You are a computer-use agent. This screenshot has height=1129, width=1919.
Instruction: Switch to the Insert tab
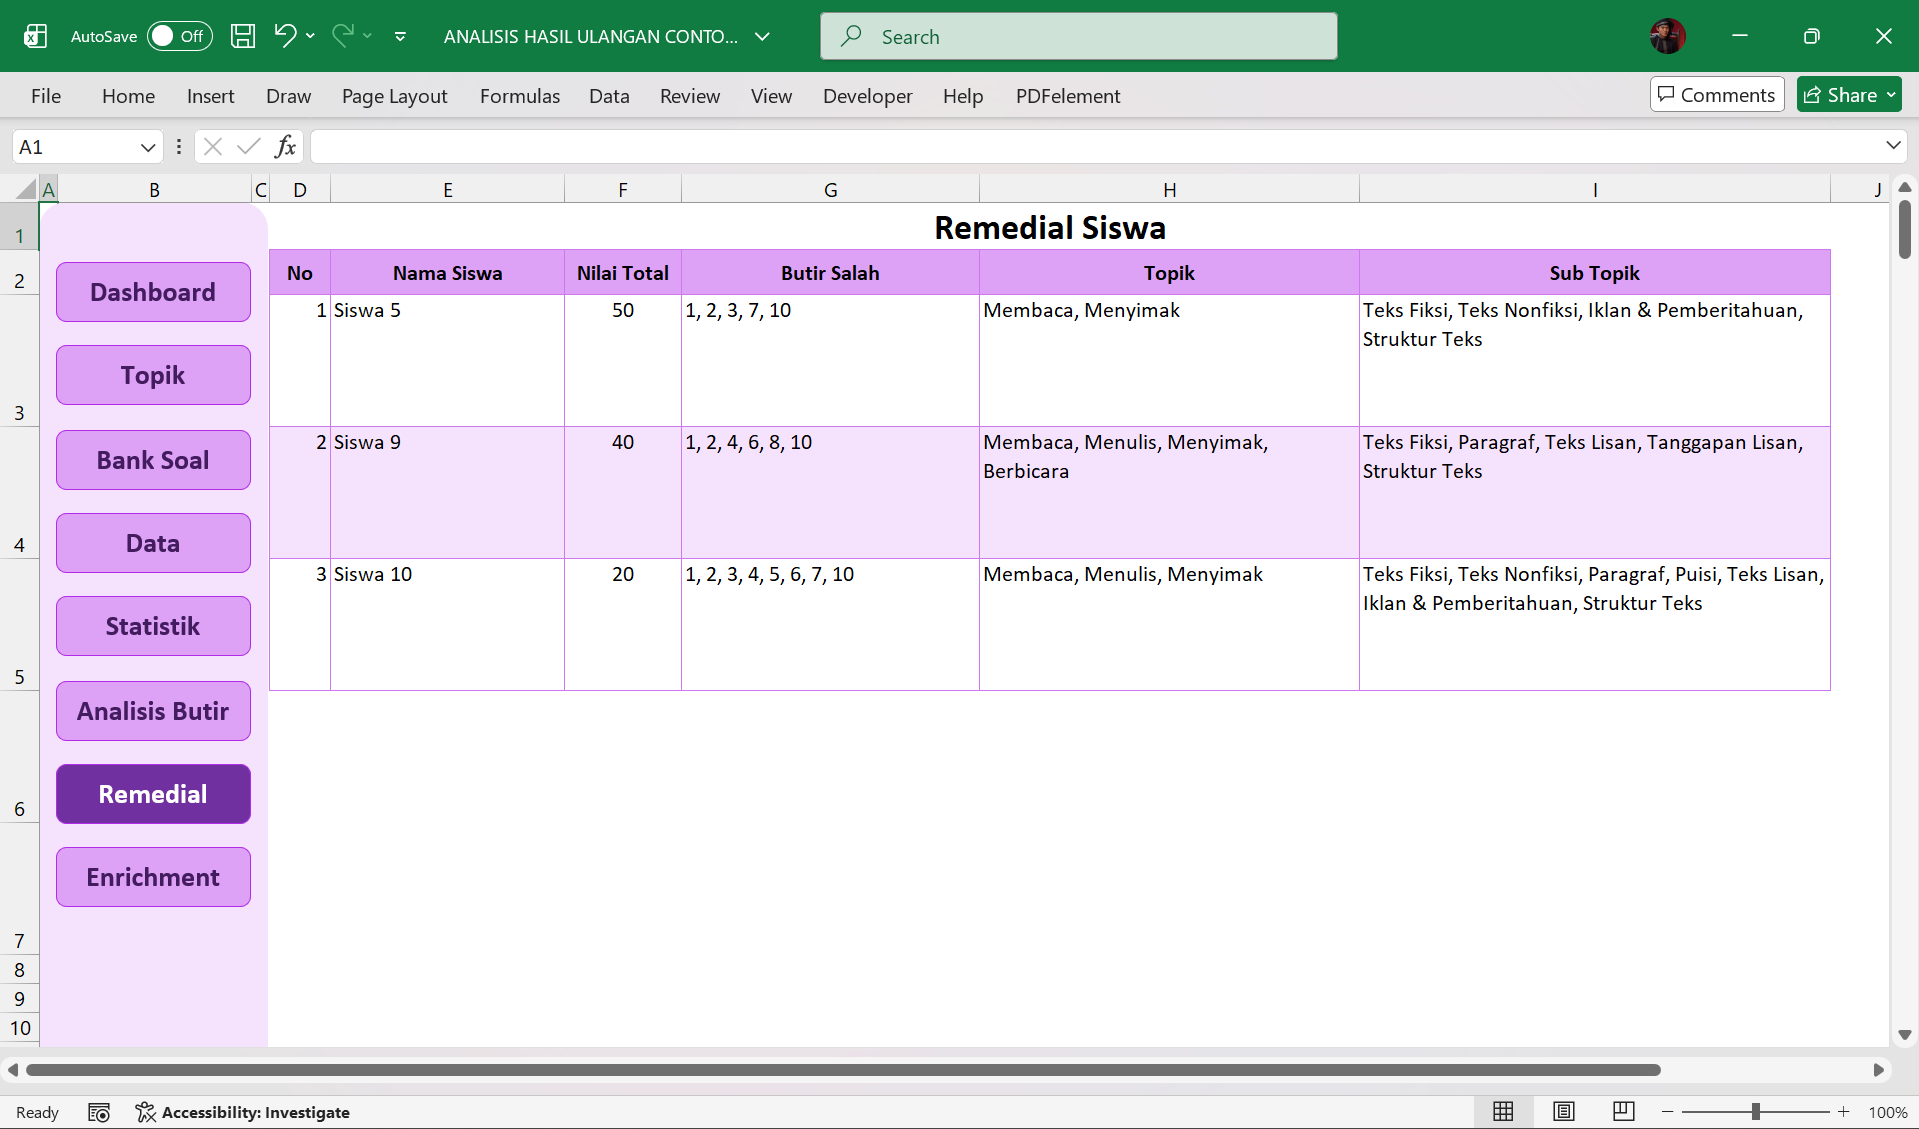click(210, 96)
